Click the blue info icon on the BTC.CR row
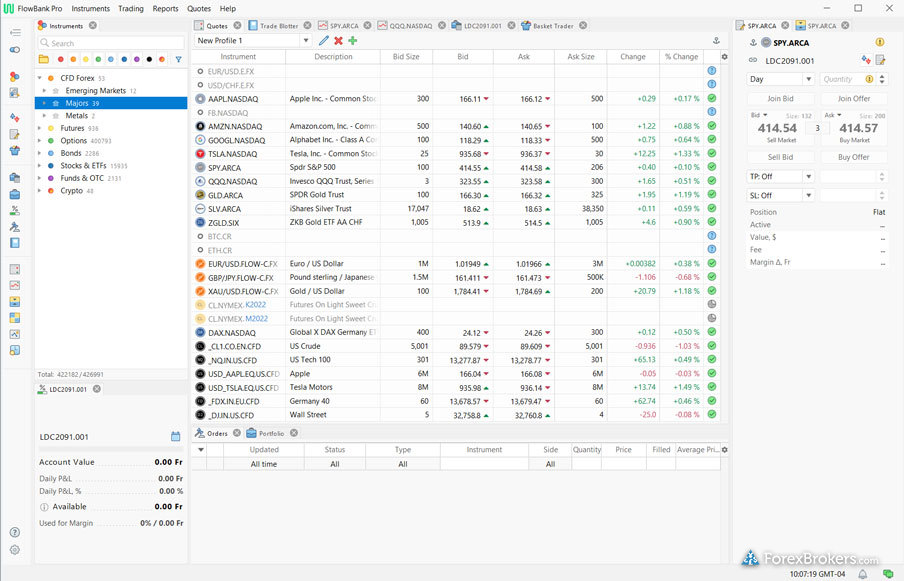The height and width of the screenshot is (581, 904). point(712,236)
